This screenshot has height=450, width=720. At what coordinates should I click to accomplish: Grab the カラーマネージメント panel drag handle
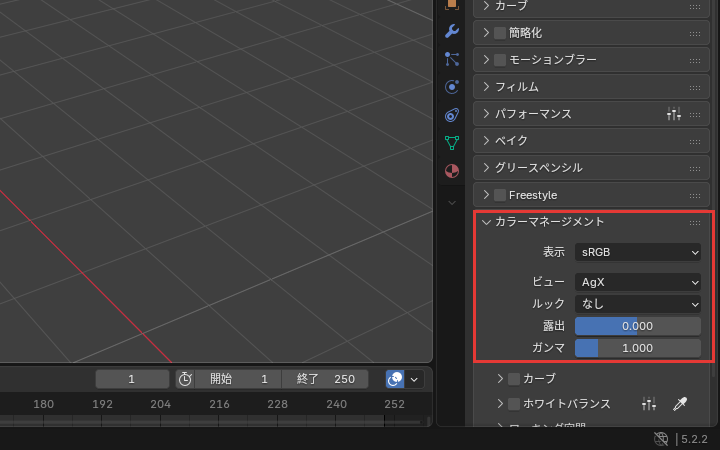tap(695, 222)
